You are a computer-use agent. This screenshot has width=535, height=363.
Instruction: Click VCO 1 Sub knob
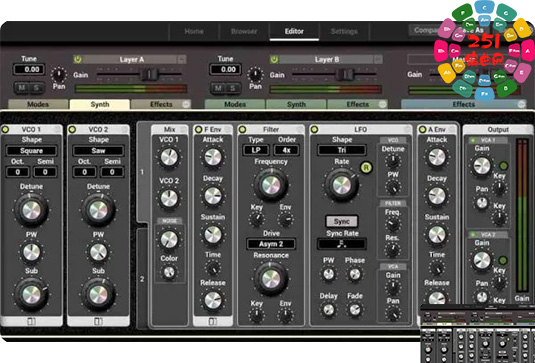(31, 294)
